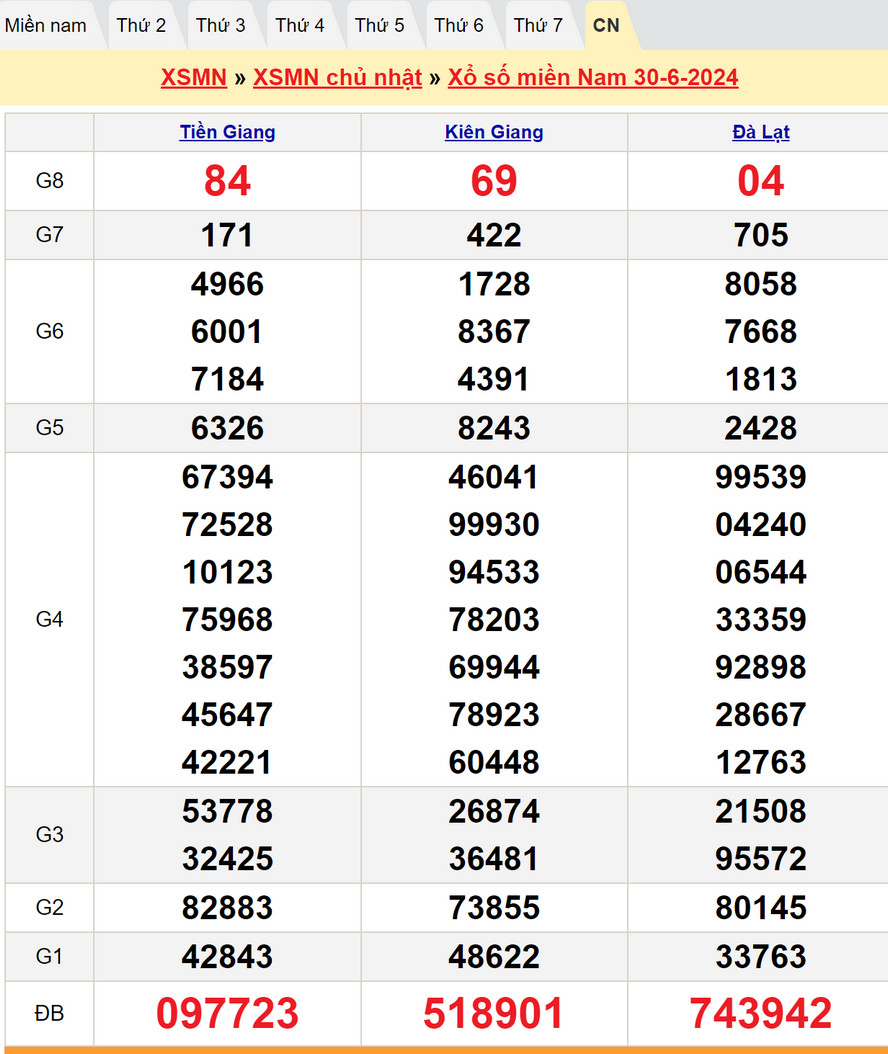
Task: Open the Tiền Giang province link
Action: [227, 132]
